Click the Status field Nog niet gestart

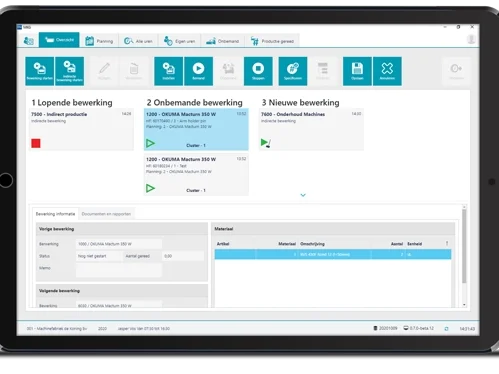(99, 256)
